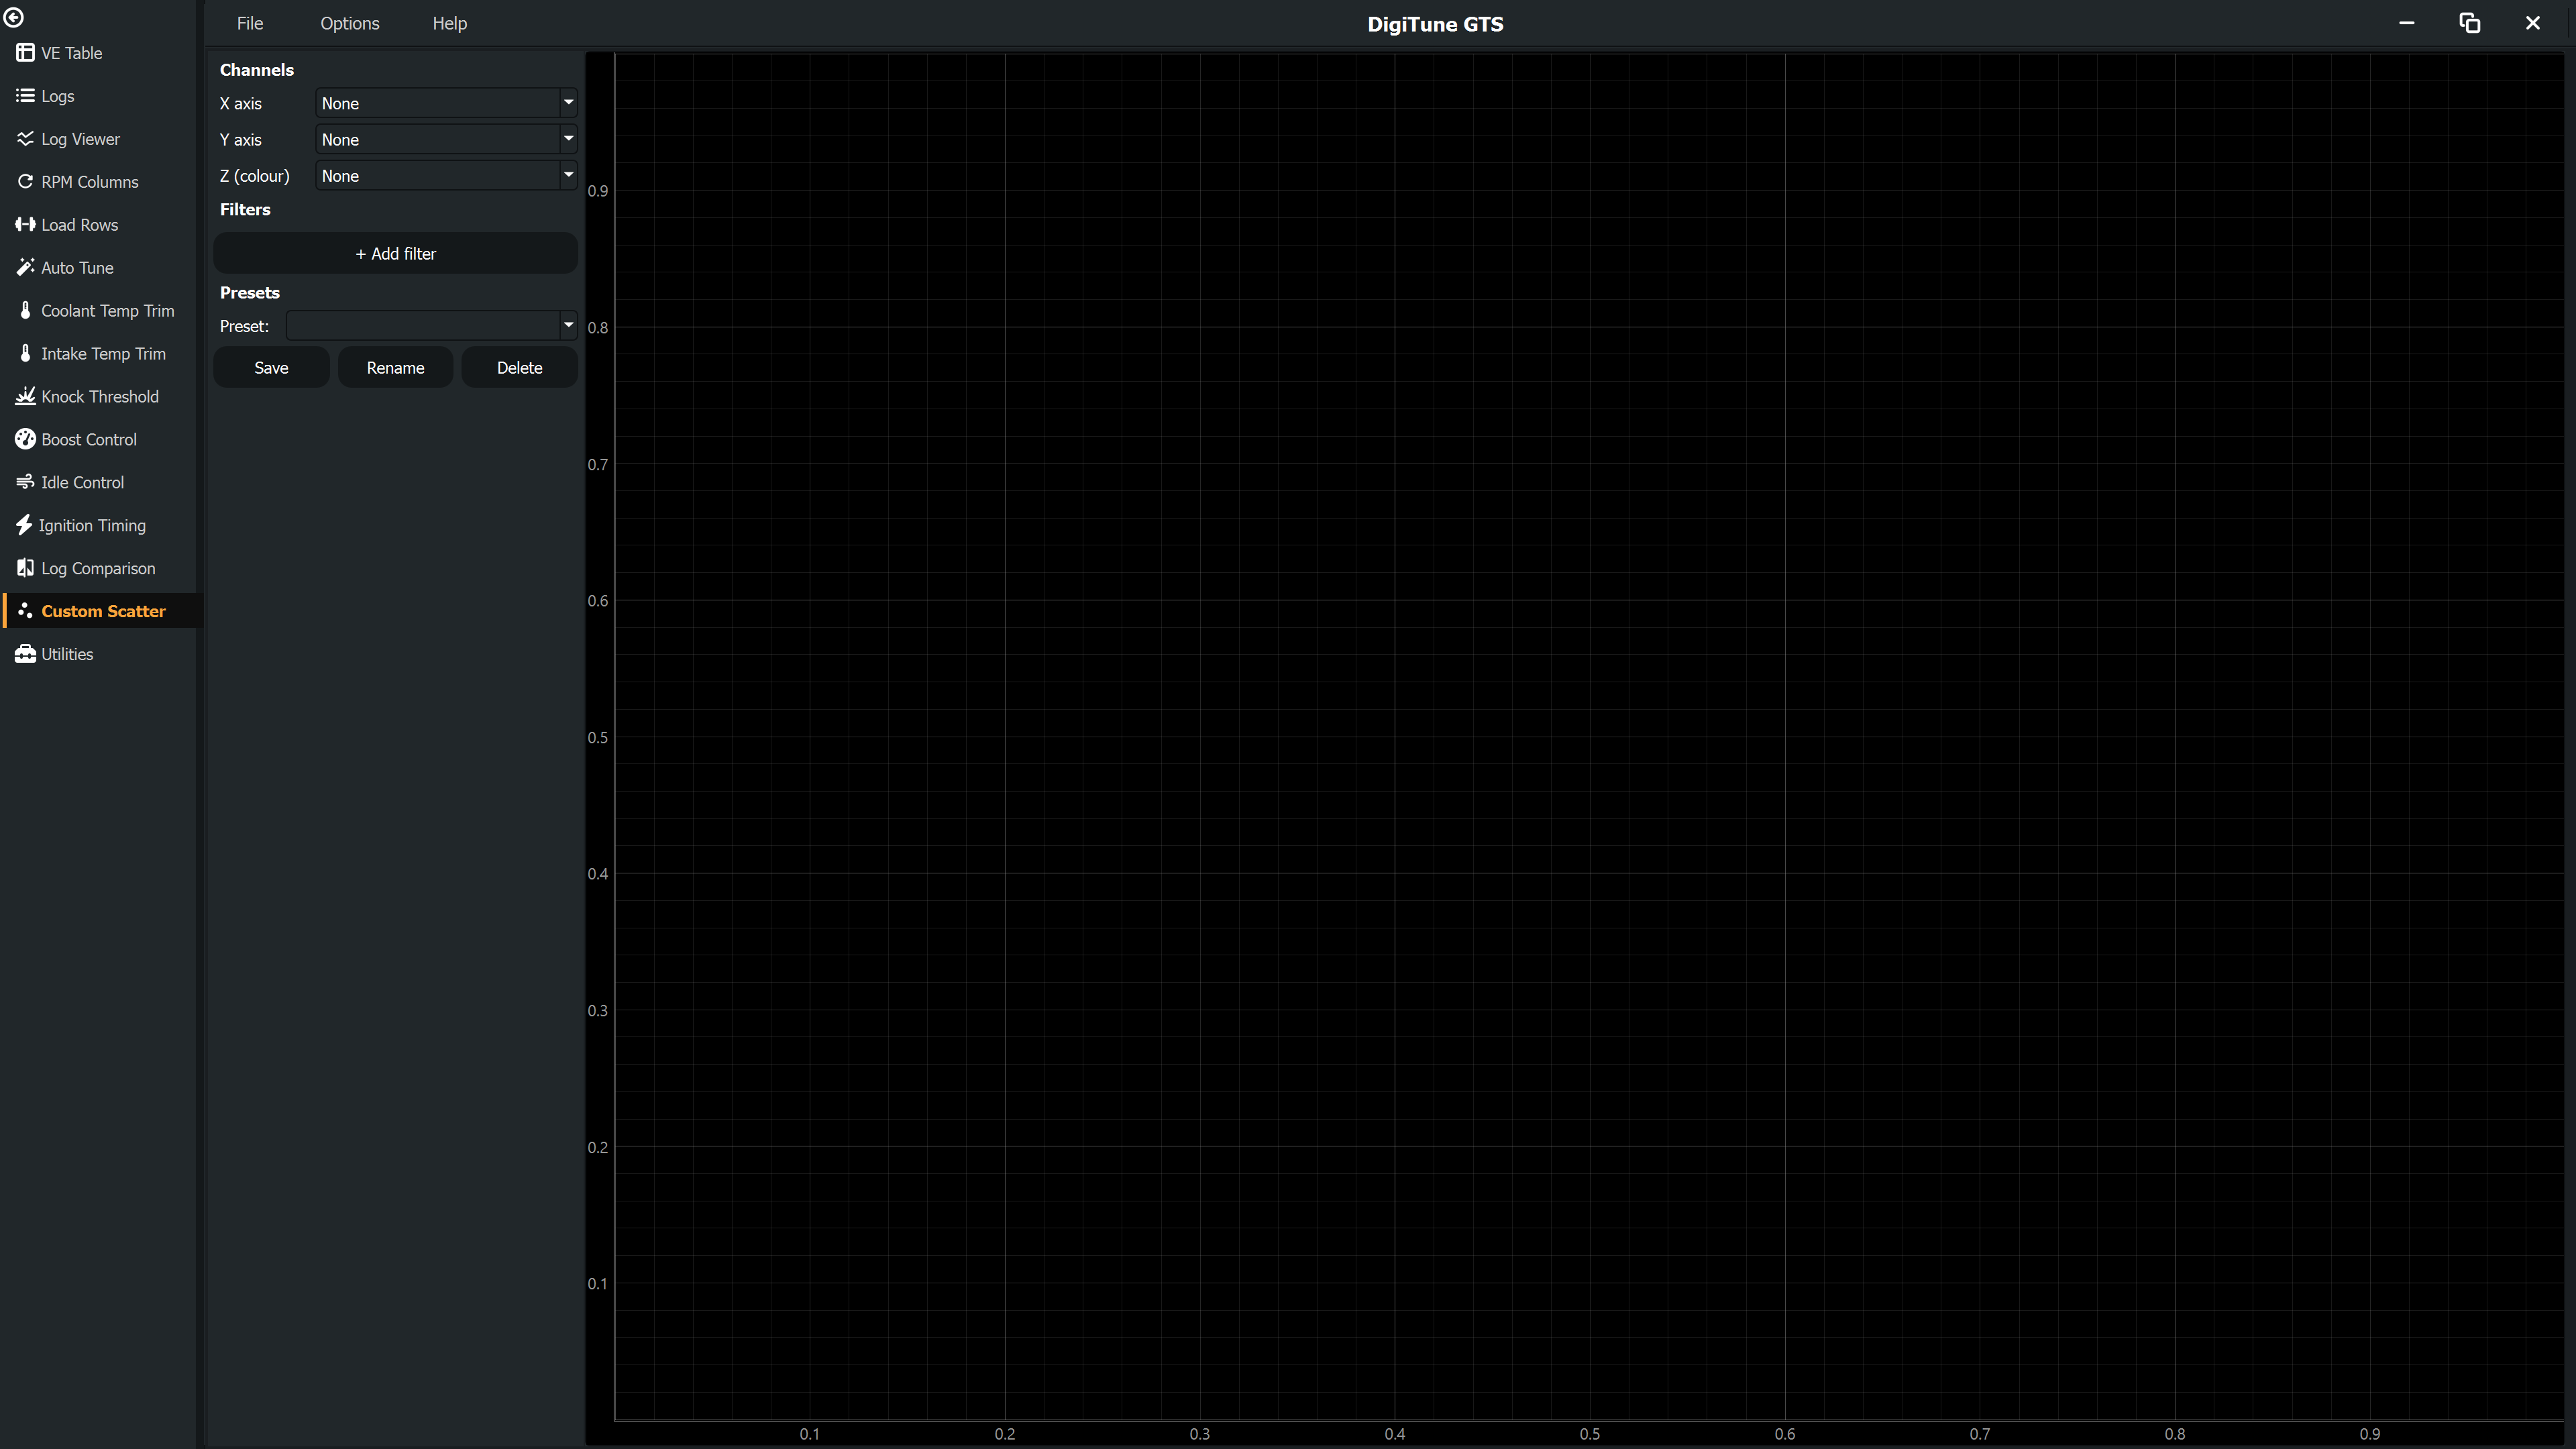Click the Delete preset button

click(x=520, y=368)
